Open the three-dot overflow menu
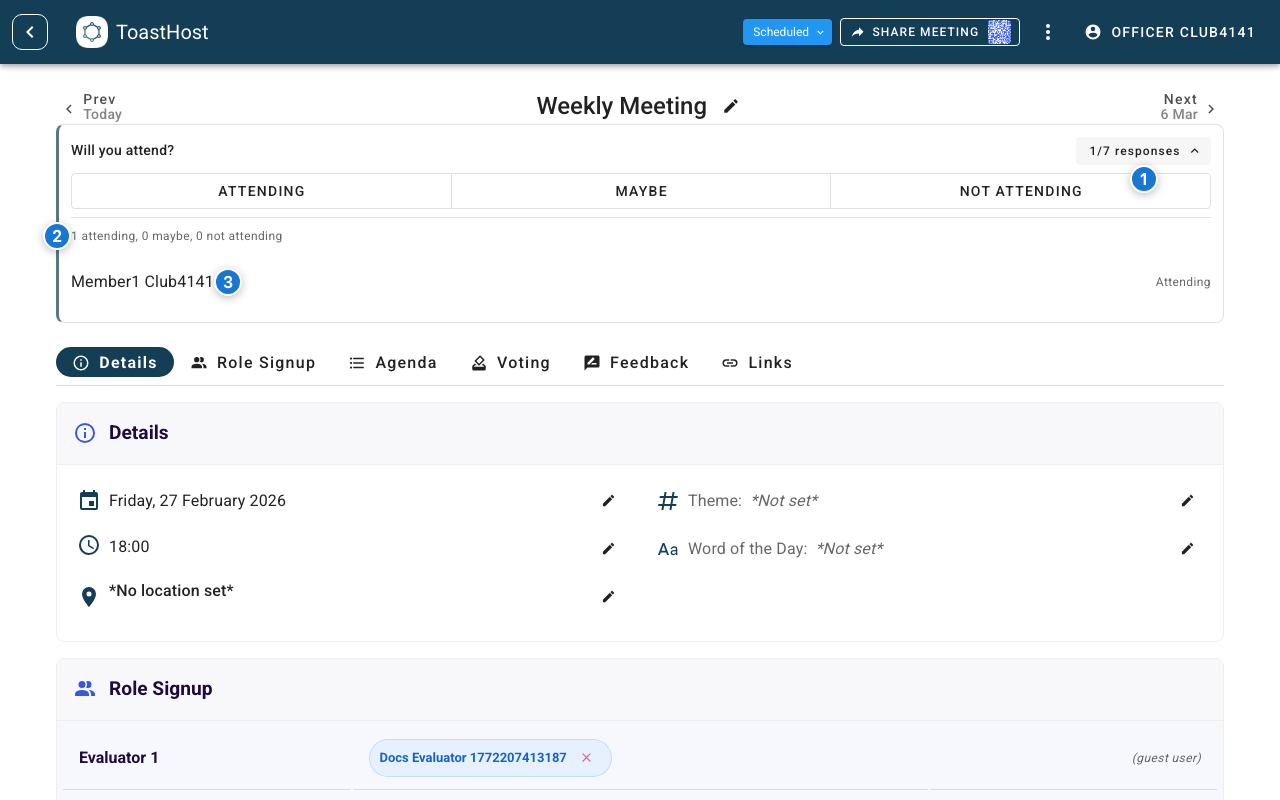The width and height of the screenshot is (1280, 800). tap(1048, 31)
